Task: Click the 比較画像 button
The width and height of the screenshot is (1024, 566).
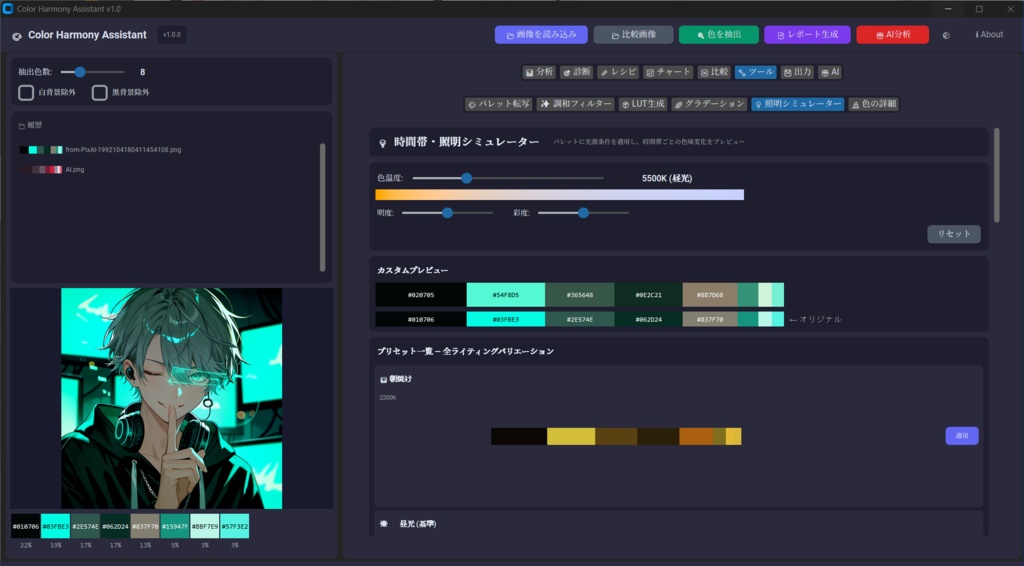Action: coord(633,35)
